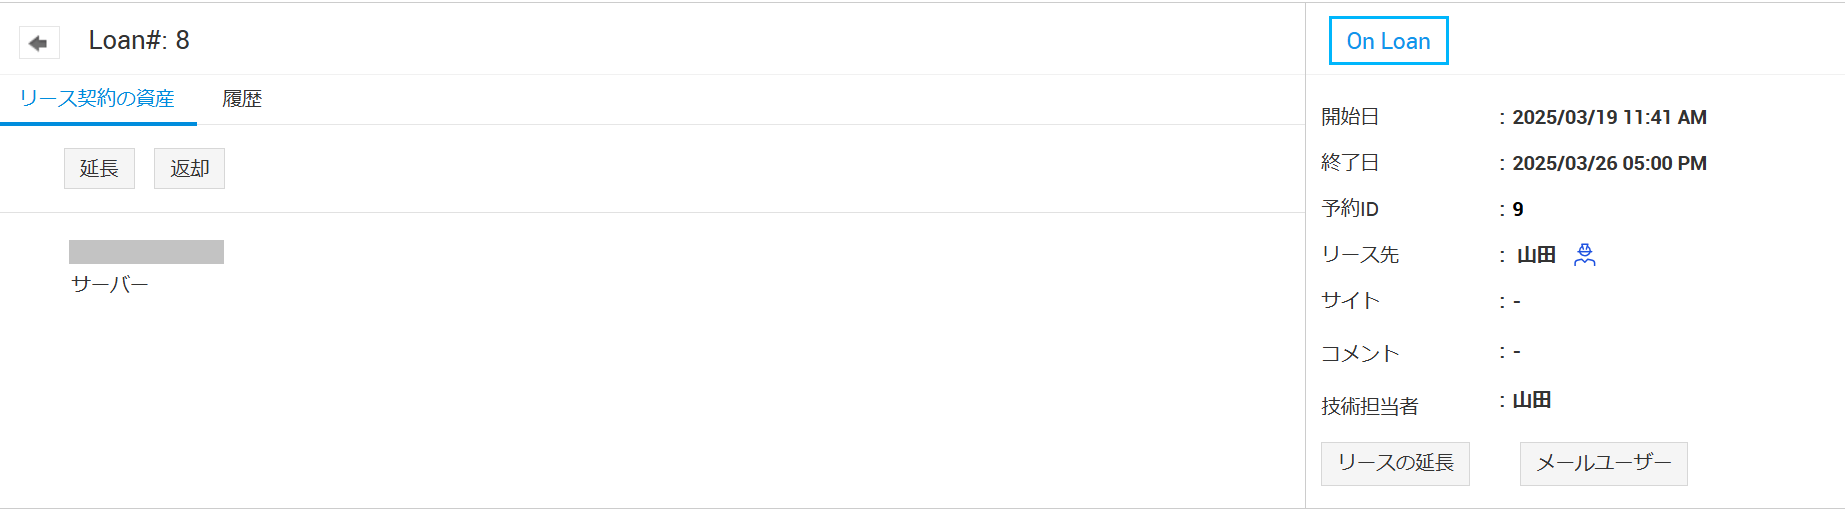
Task: Click the サイト field label
Action: [1350, 301]
